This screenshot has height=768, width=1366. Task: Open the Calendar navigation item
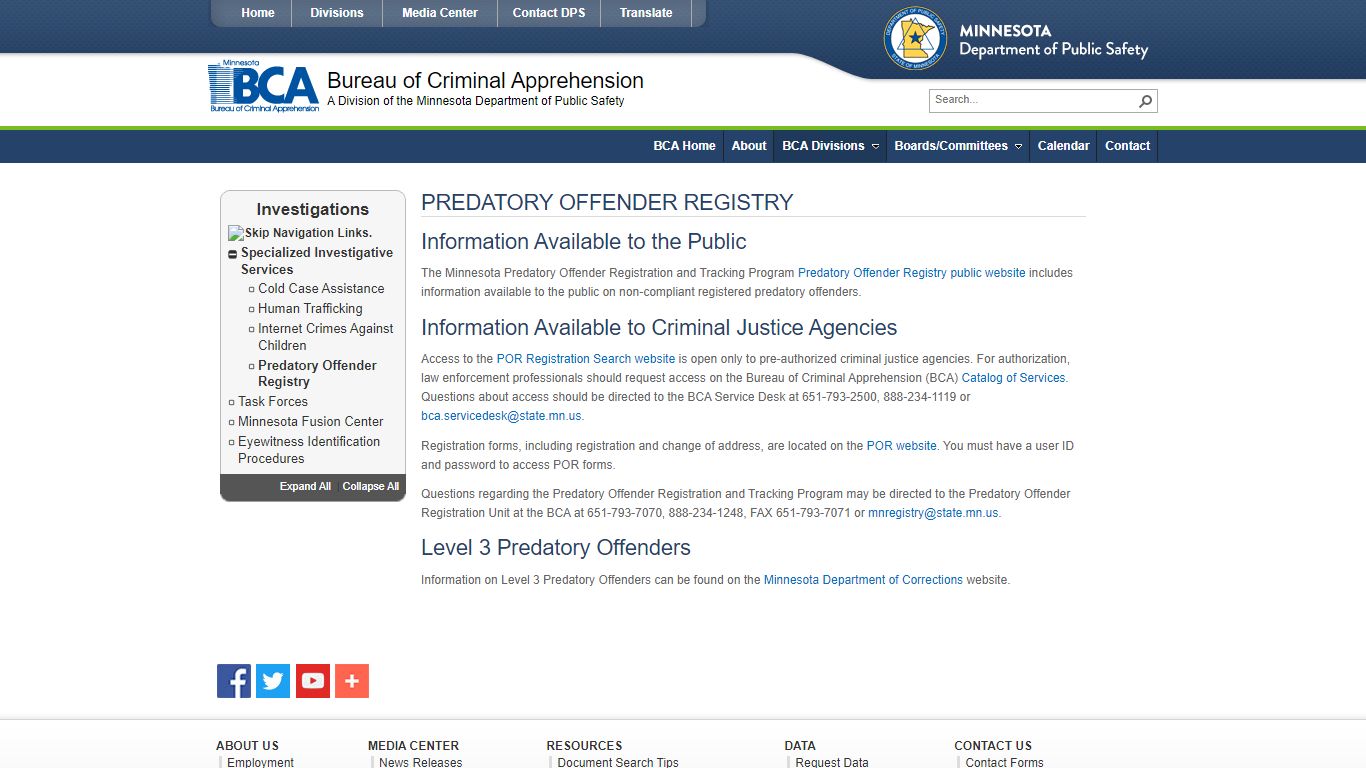[x=1063, y=146]
